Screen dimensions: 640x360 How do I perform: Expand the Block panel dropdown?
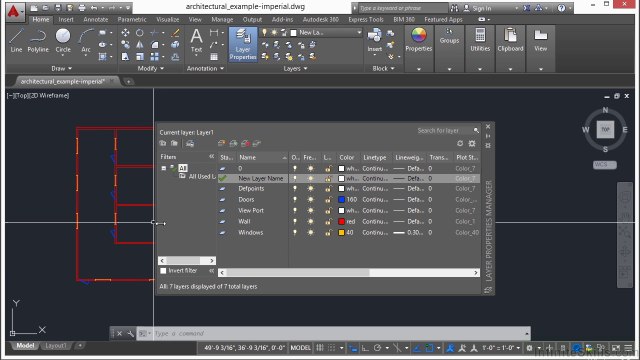[383, 69]
